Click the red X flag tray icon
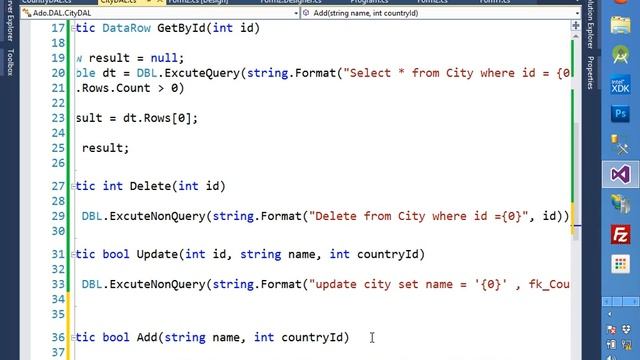640x360 pixels. (x=611, y=329)
